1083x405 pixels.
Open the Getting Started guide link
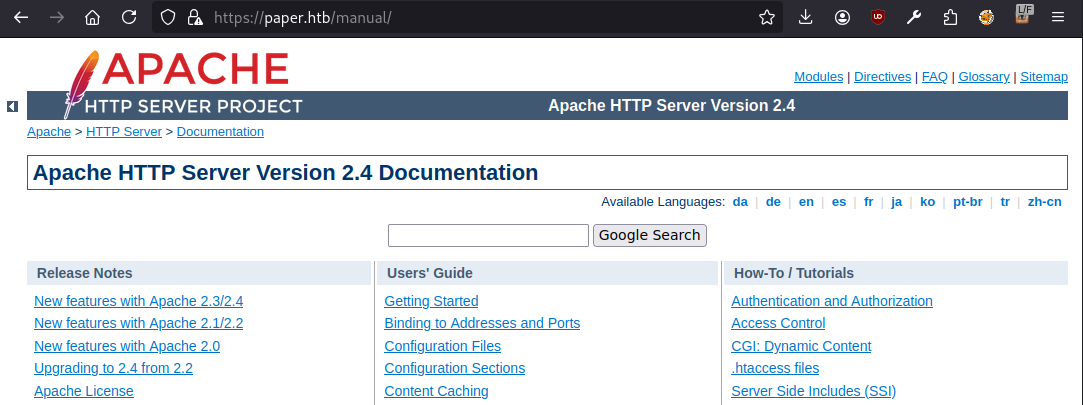click(x=431, y=301)
